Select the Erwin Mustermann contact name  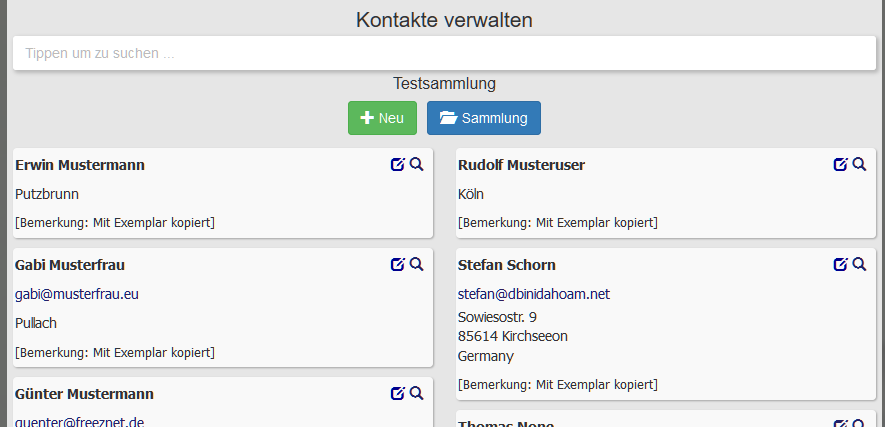pyautogui.click(x=81, y=165)
